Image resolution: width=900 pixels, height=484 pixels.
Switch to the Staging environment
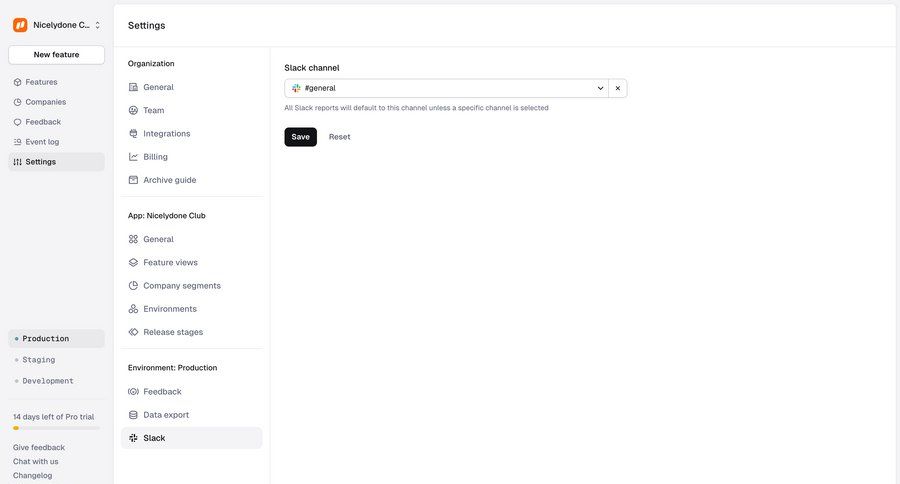[39, 360]
